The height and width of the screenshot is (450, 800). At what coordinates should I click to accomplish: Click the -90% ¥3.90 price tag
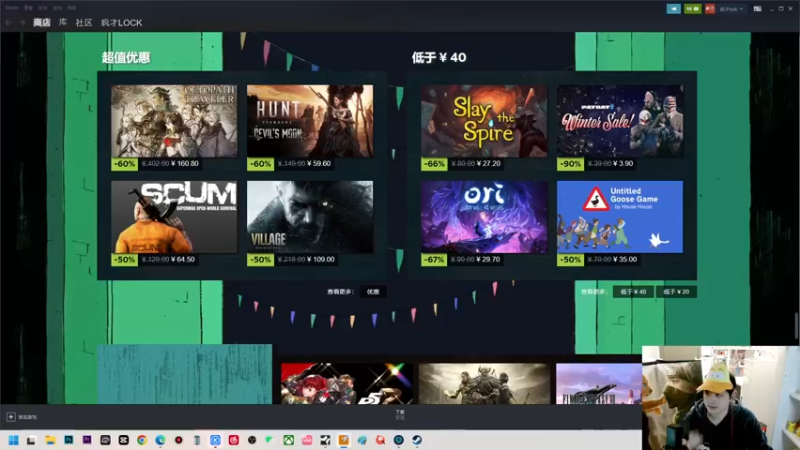[596, 164]
